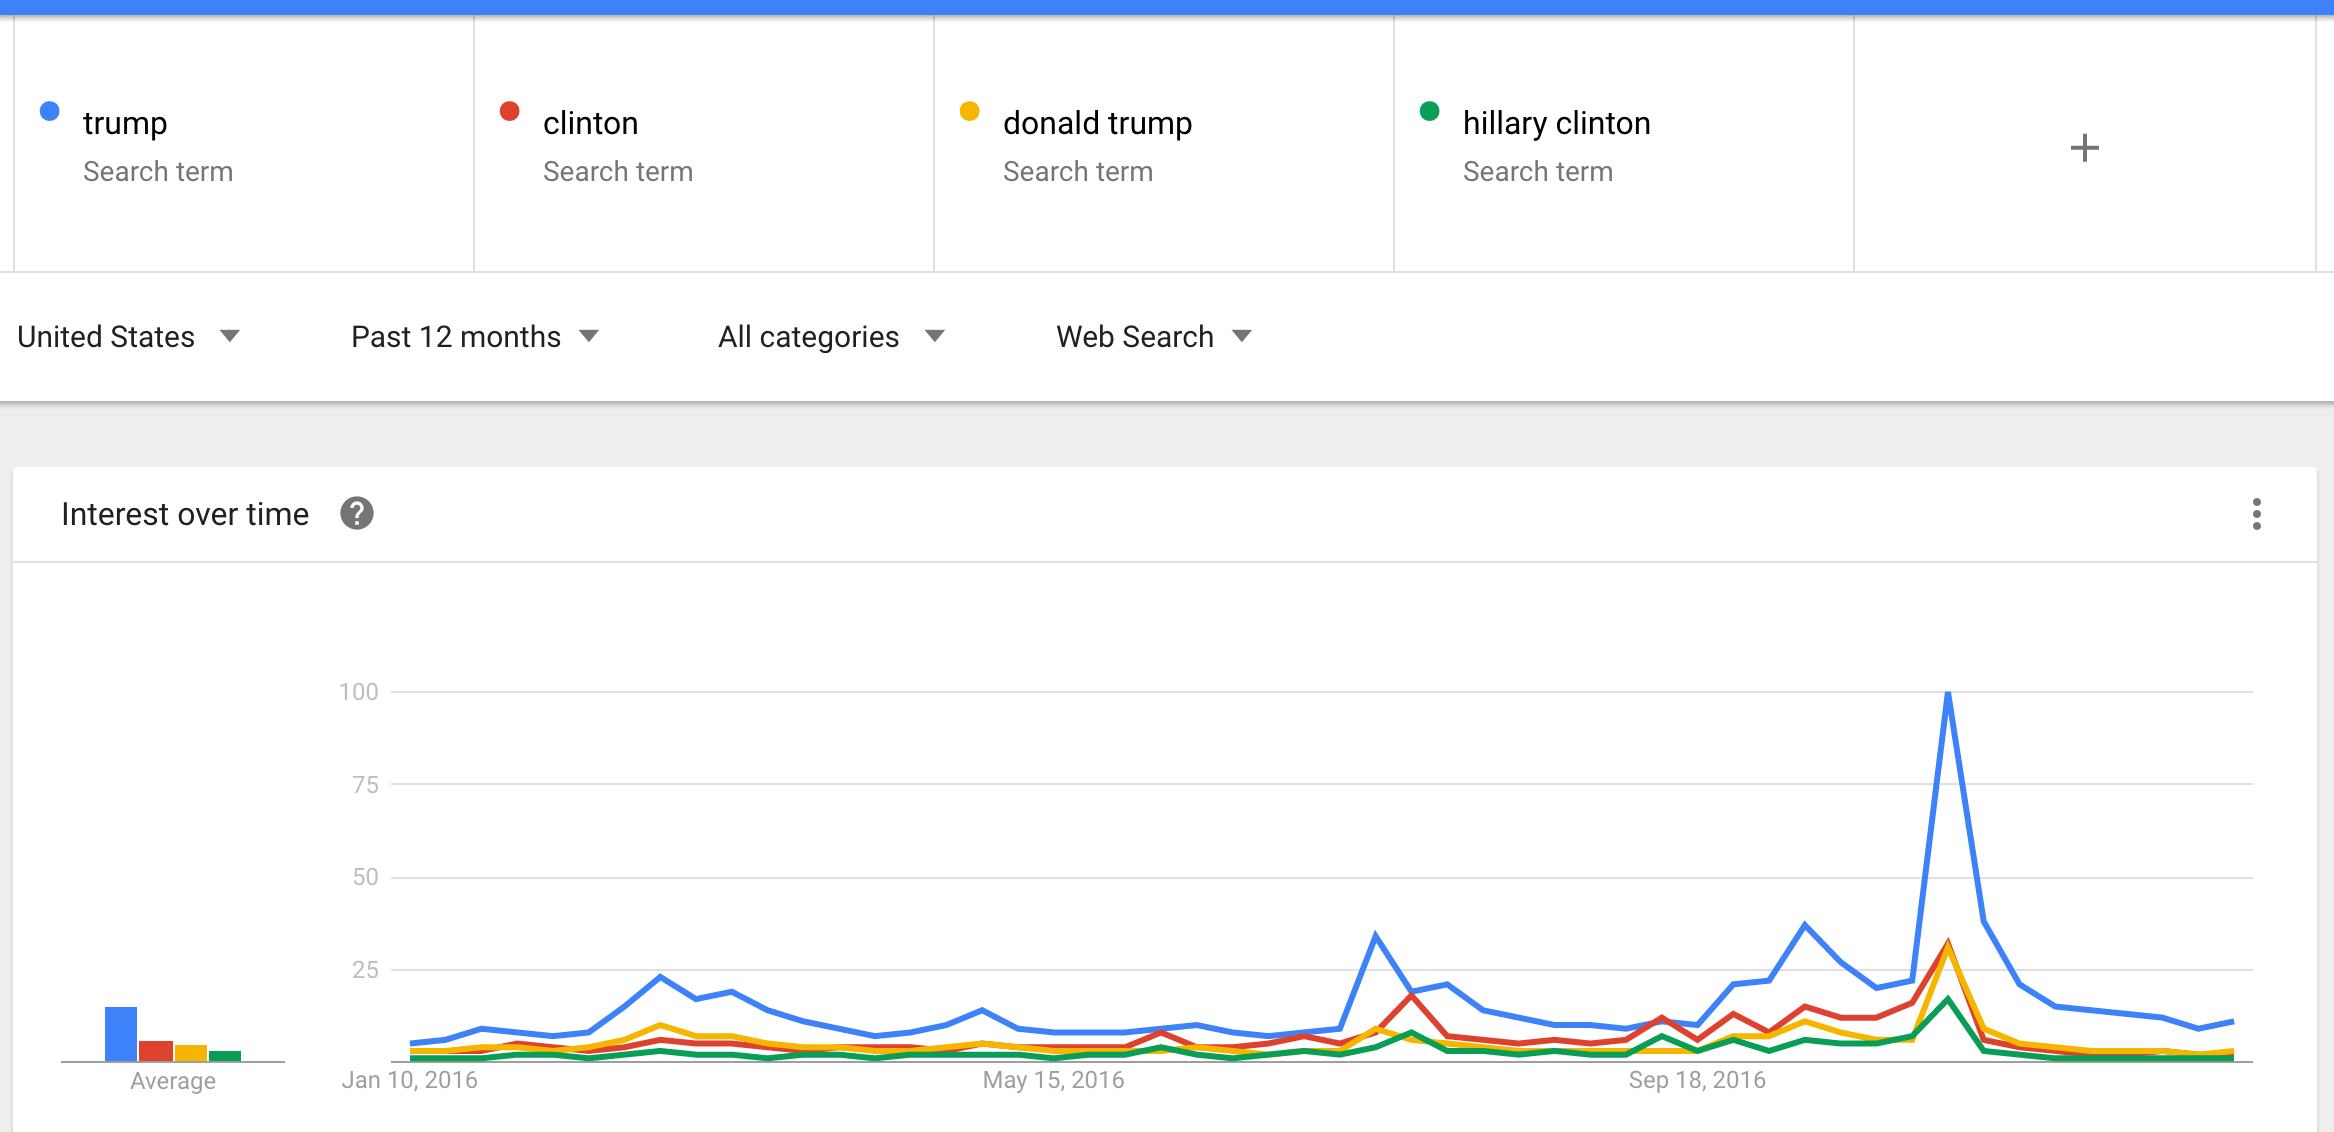Click the May 15, 2016 axis label
The image size is (2334, 1132).
[x=1053, y=1080]
